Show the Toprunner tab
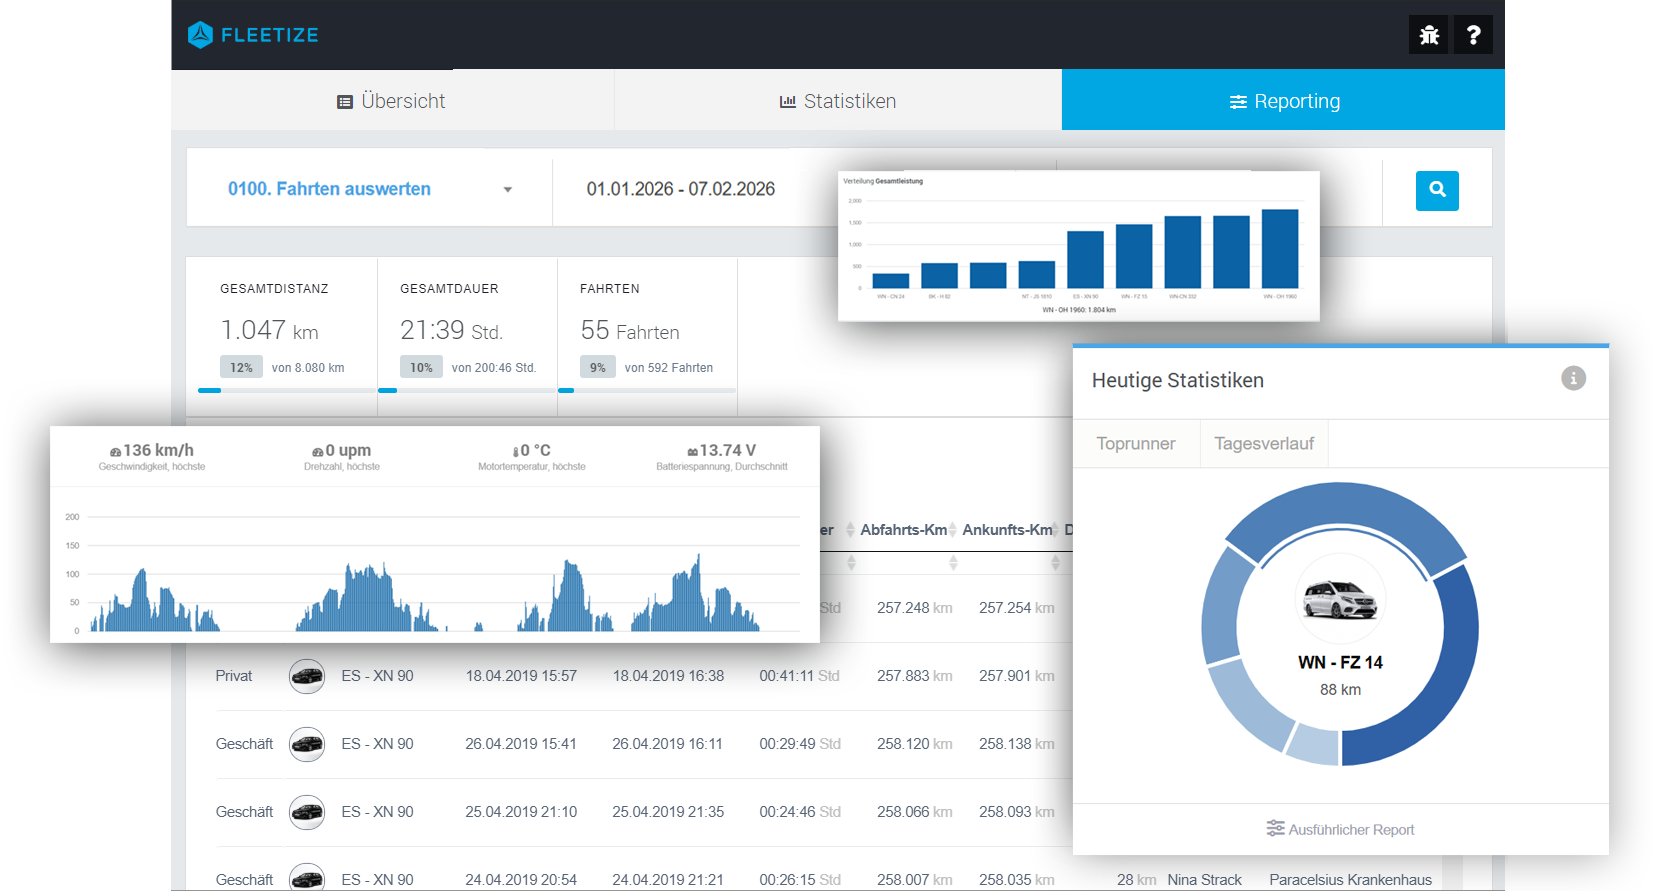 (x=1136, y=444)
